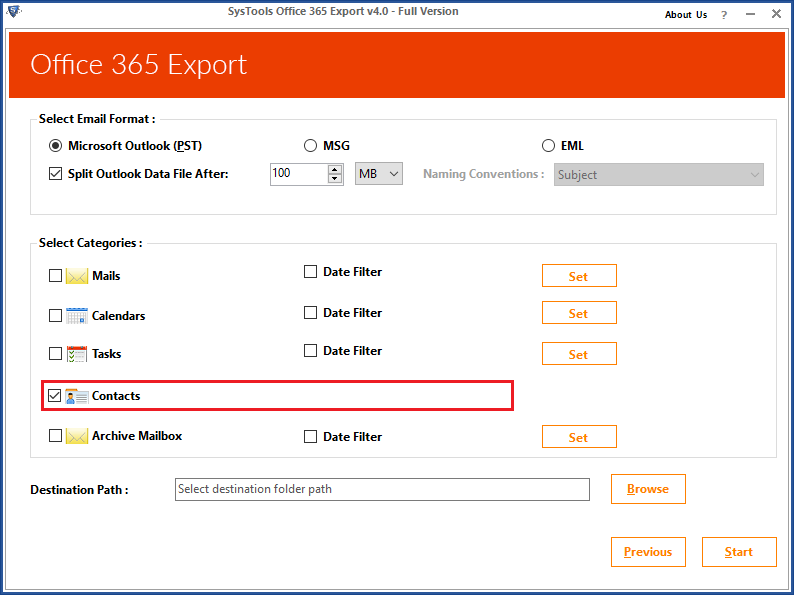Viewport: 794px width, 595px height.
Task: Click Browse to choose destination folder
Action: 648,489
